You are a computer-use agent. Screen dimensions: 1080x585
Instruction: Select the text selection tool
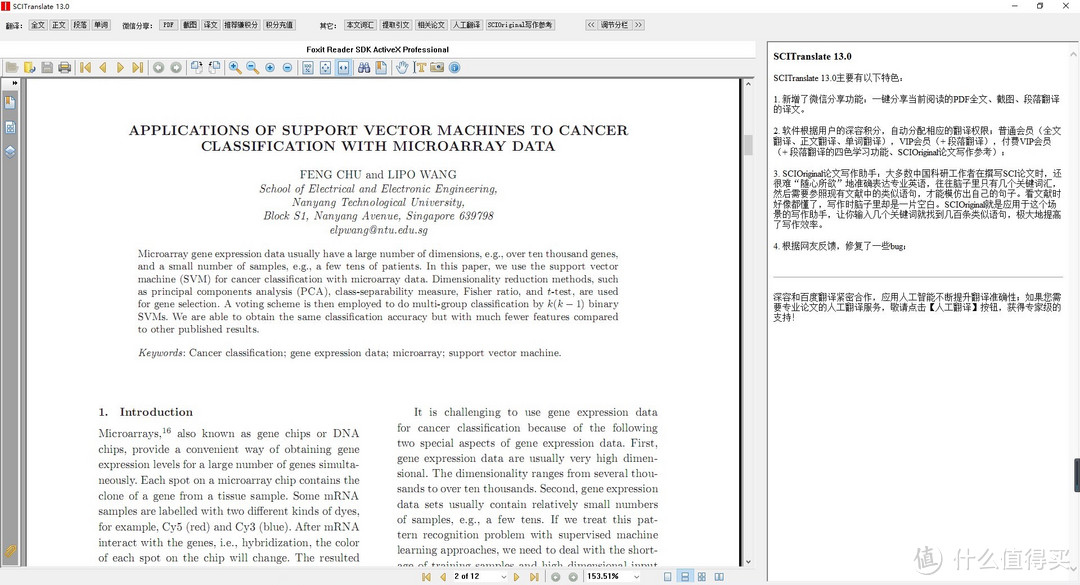tap(419, 68)
